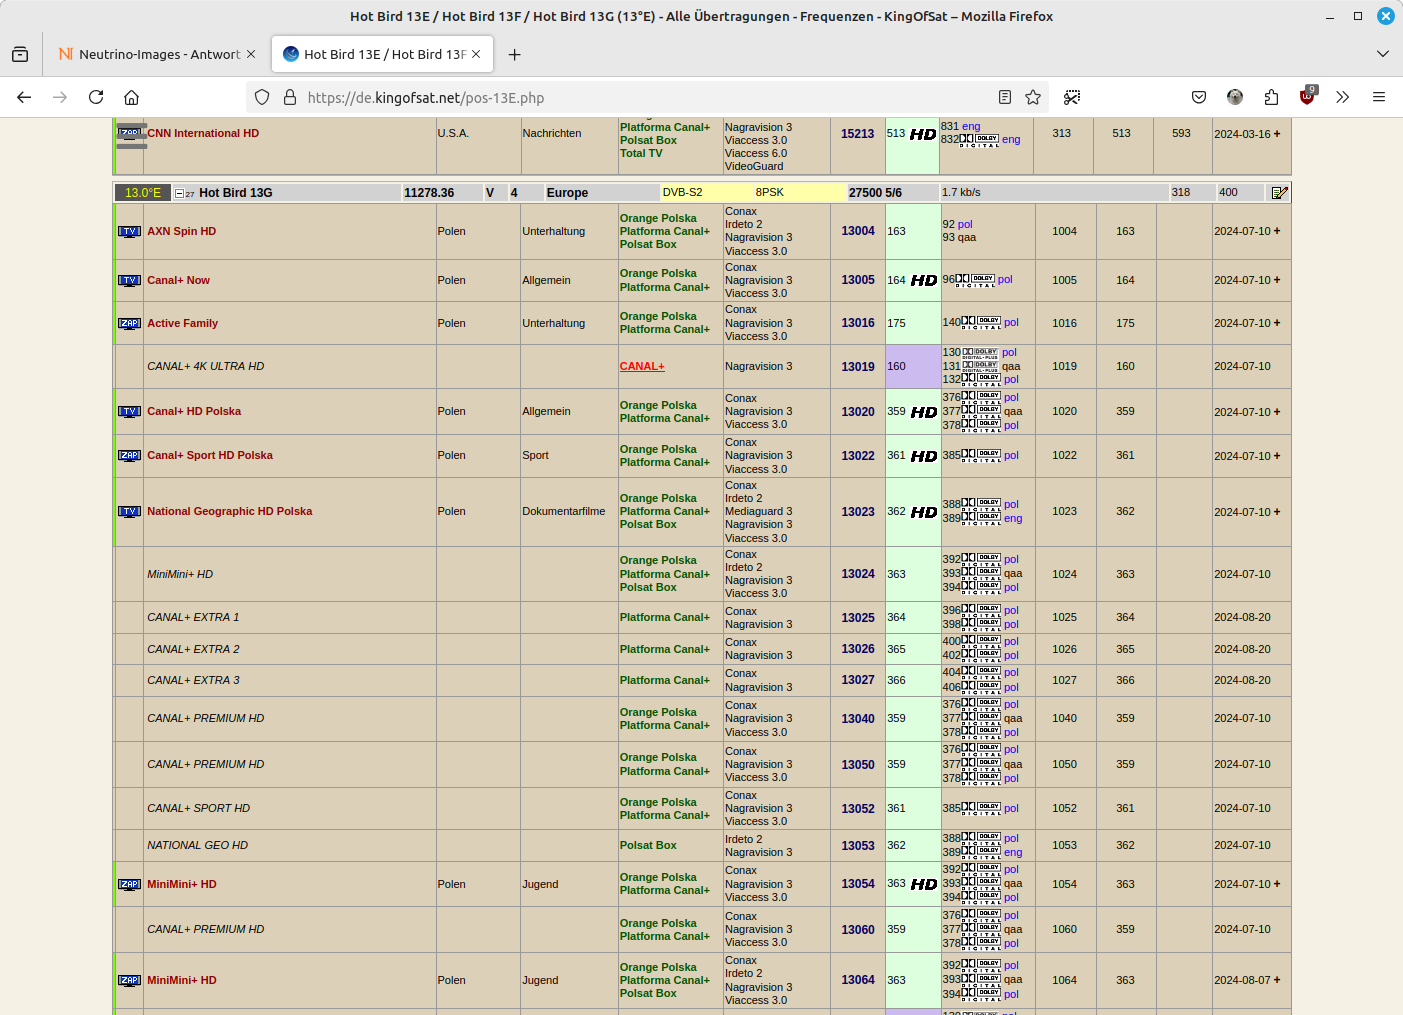Click the TV icon beside AXN Spin HD
Screen dimensions: 1403x1015
129,231
